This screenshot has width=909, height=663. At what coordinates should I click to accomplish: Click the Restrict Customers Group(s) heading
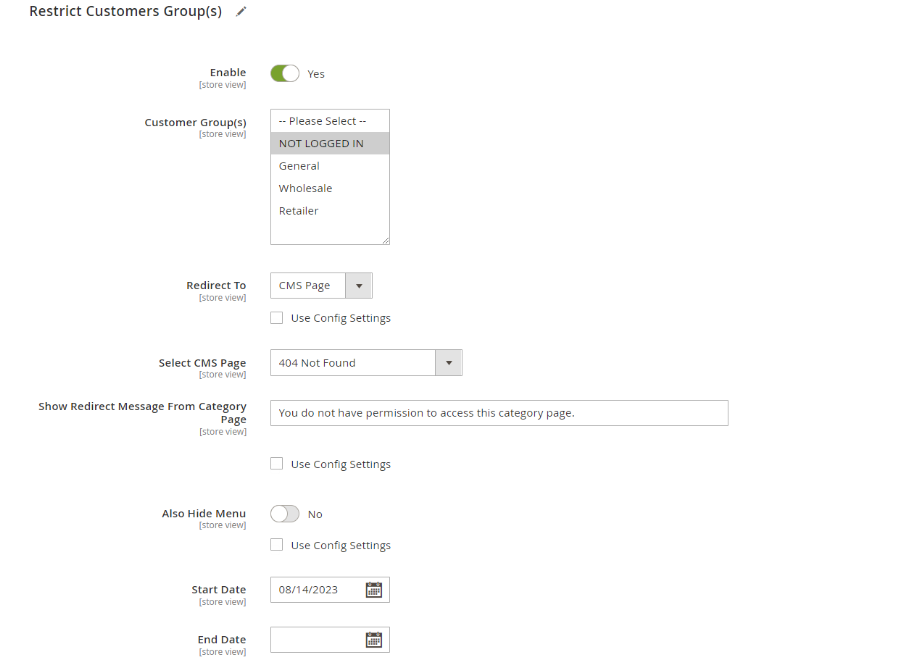[125, 12]
